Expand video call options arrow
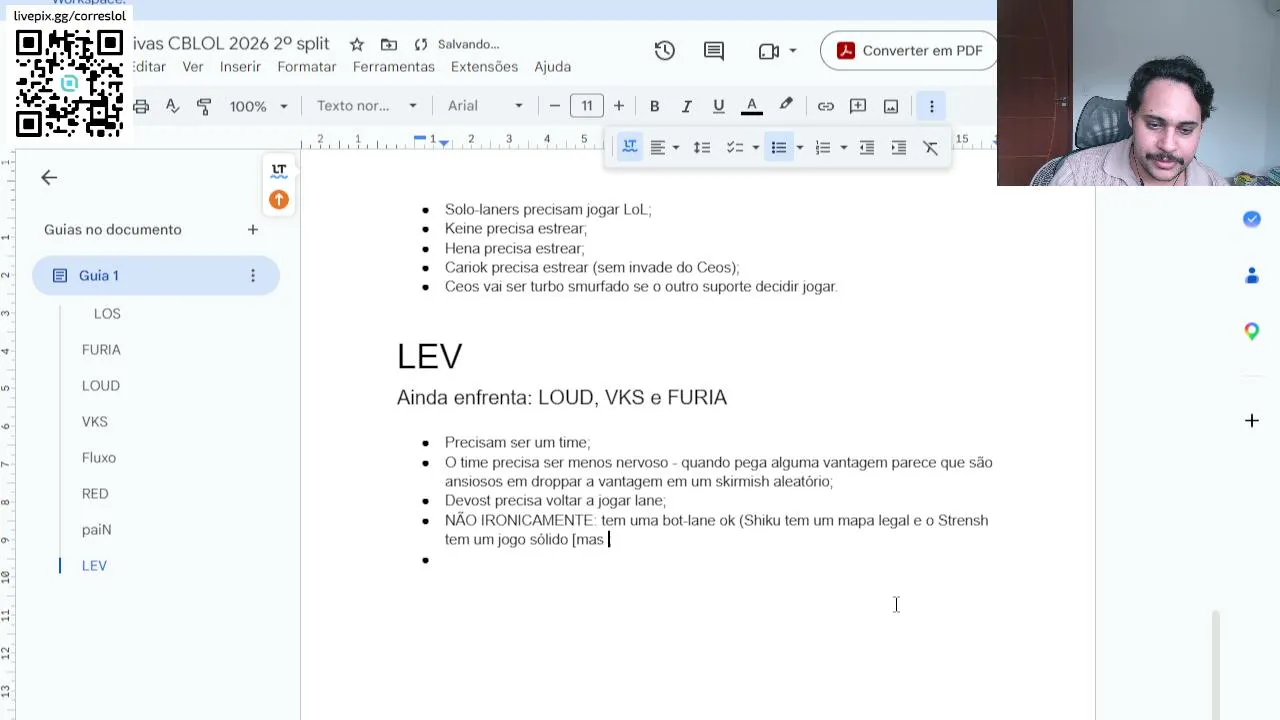The height and width of the screenshot is (720, 1280). pyautogui.click(x=793, y=51)
